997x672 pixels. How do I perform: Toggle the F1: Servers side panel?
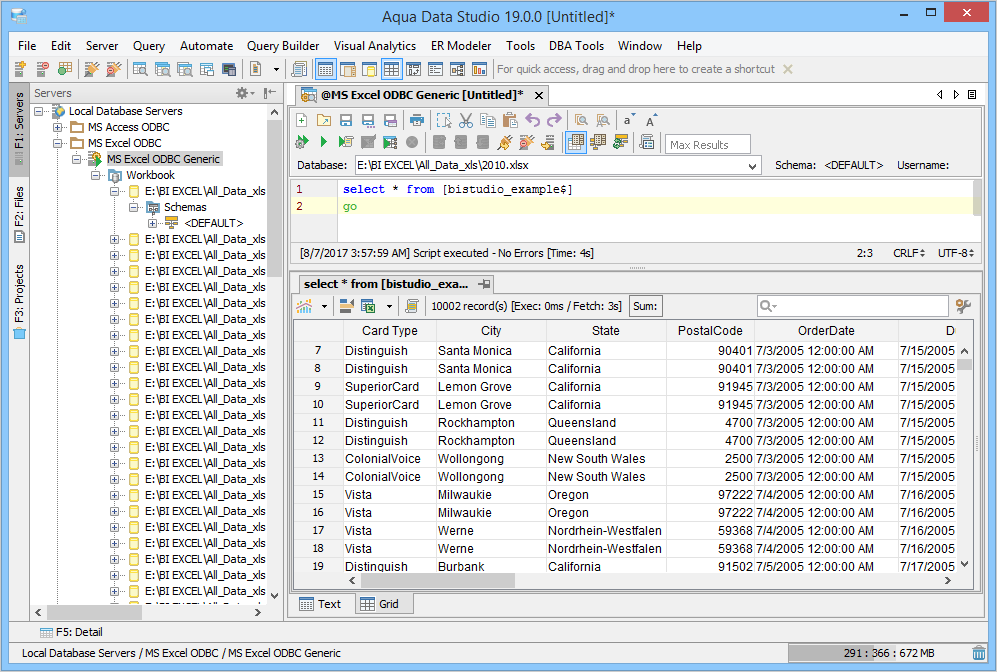pos(19,127)
